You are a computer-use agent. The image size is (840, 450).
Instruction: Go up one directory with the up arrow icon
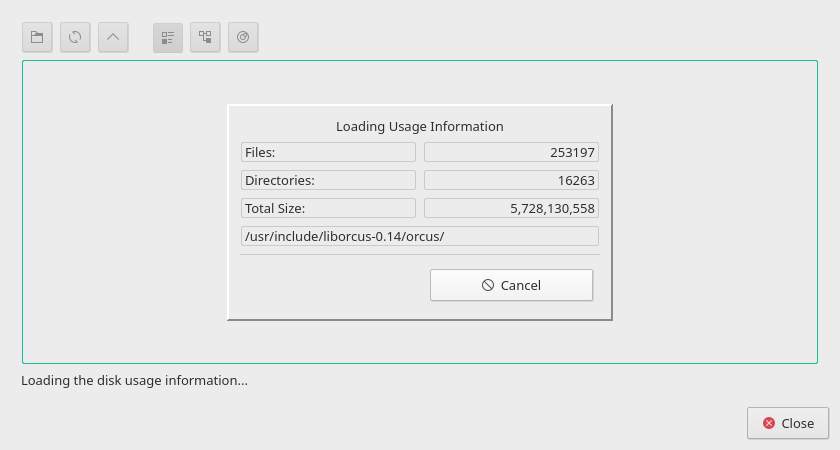point(113,38)
